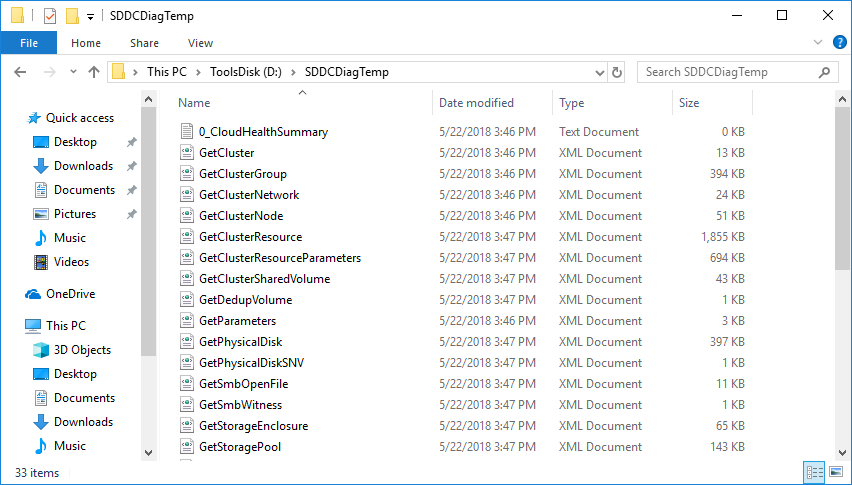Open the View ribbon tab
The height and width of the screenshot is (485, 852).
point(200,43)
